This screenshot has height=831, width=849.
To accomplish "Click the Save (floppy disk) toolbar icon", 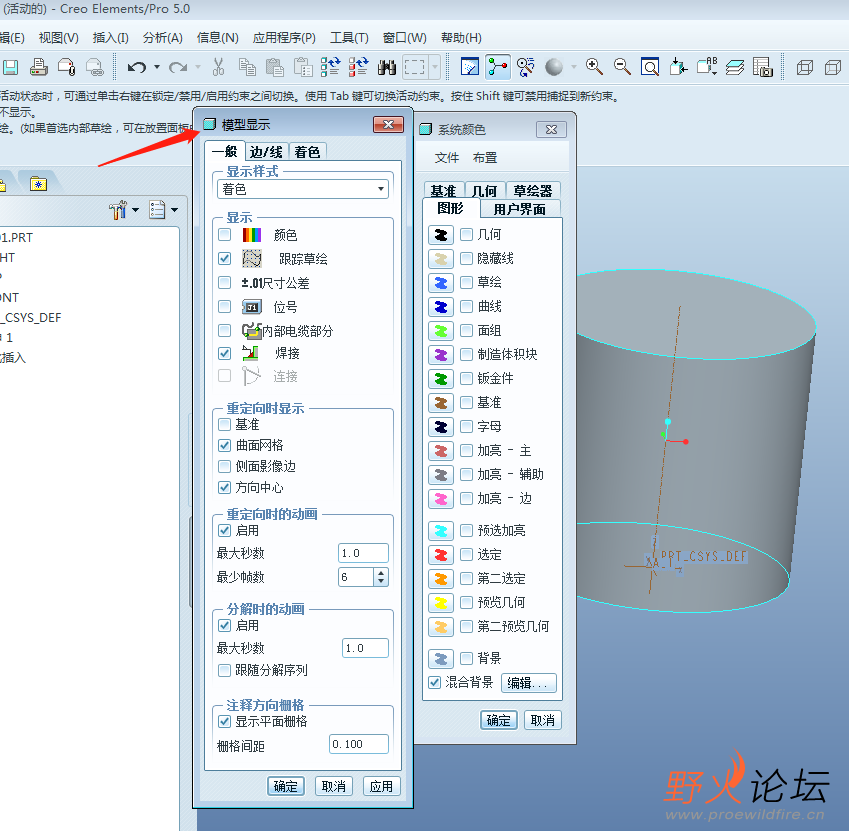I will point(10,67).
